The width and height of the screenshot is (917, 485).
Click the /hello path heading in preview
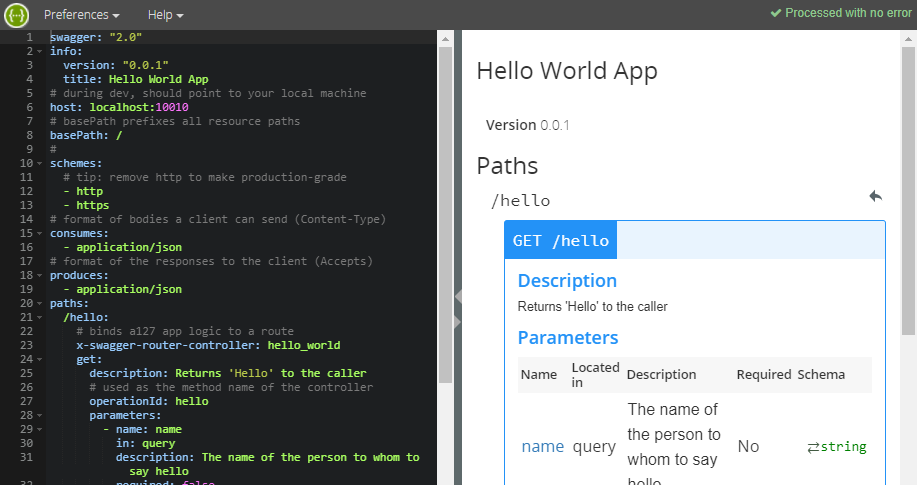click(520, 200)
